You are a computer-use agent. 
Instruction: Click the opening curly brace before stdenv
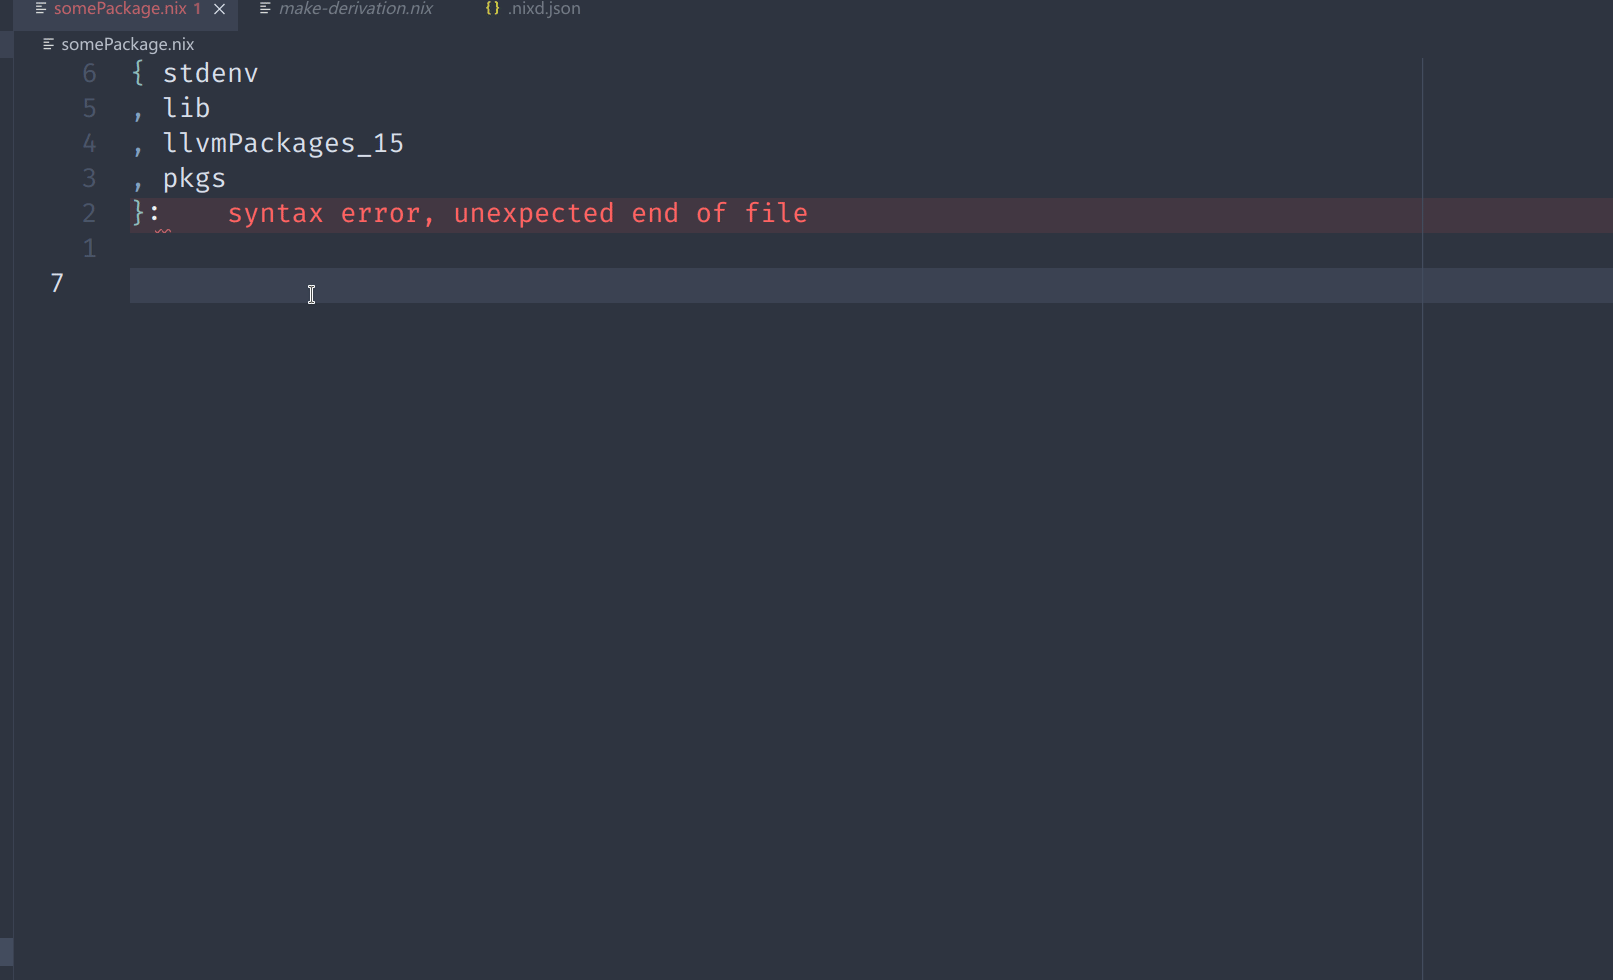138,73
